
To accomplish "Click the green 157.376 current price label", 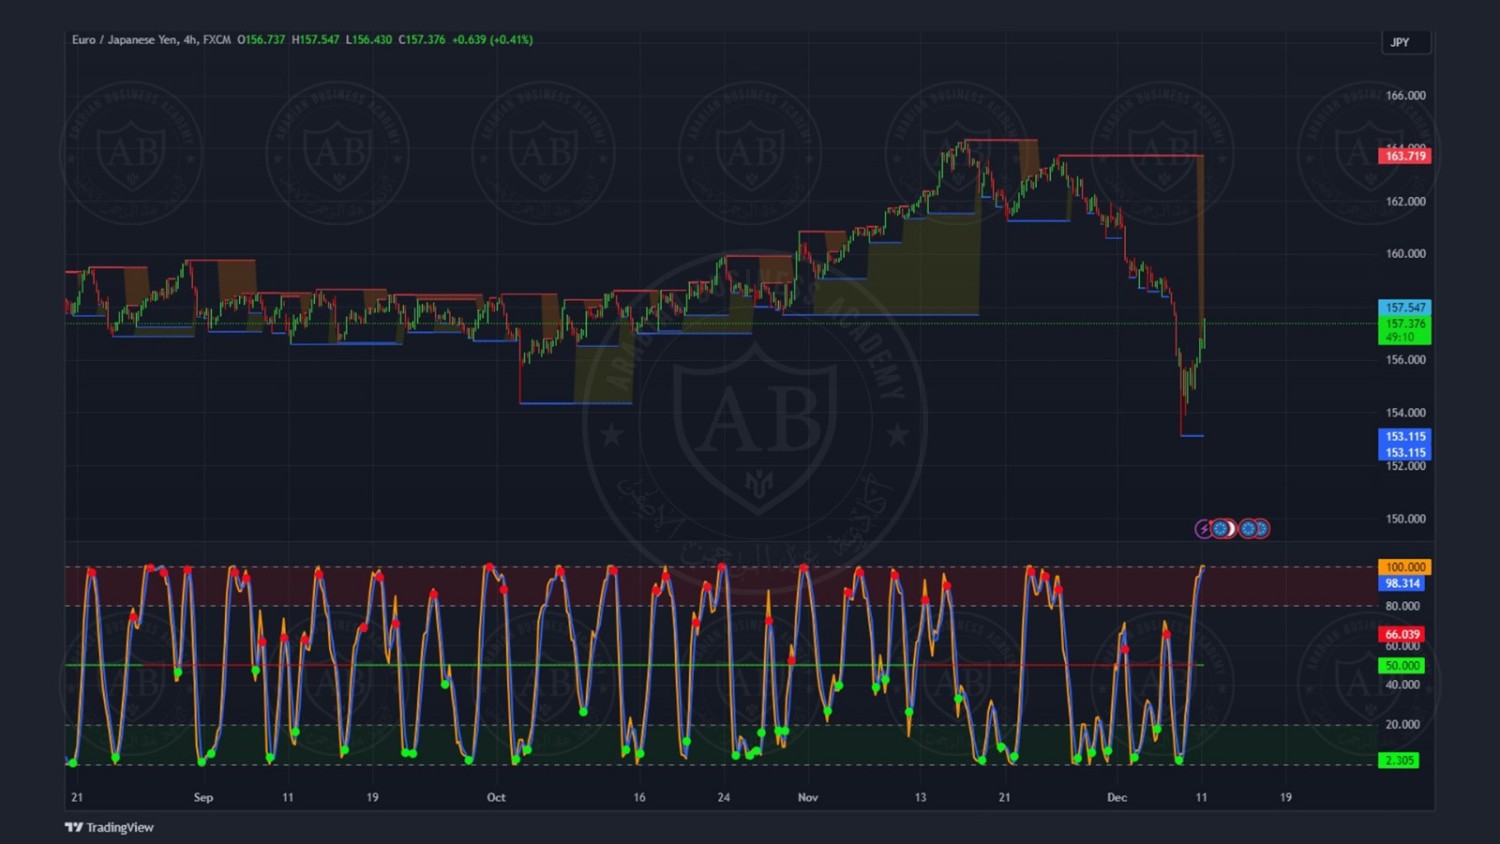I will click(1404, 324).
